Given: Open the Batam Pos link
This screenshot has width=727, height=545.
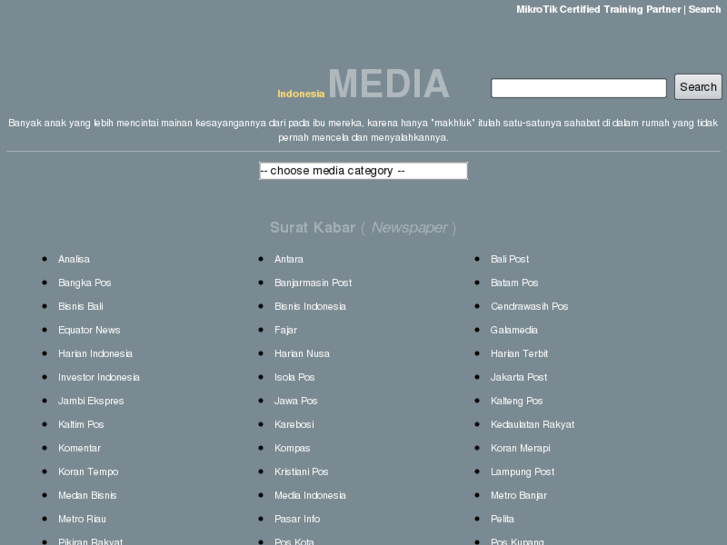Looking at the screenshot, I should click(x=514, y=283).
